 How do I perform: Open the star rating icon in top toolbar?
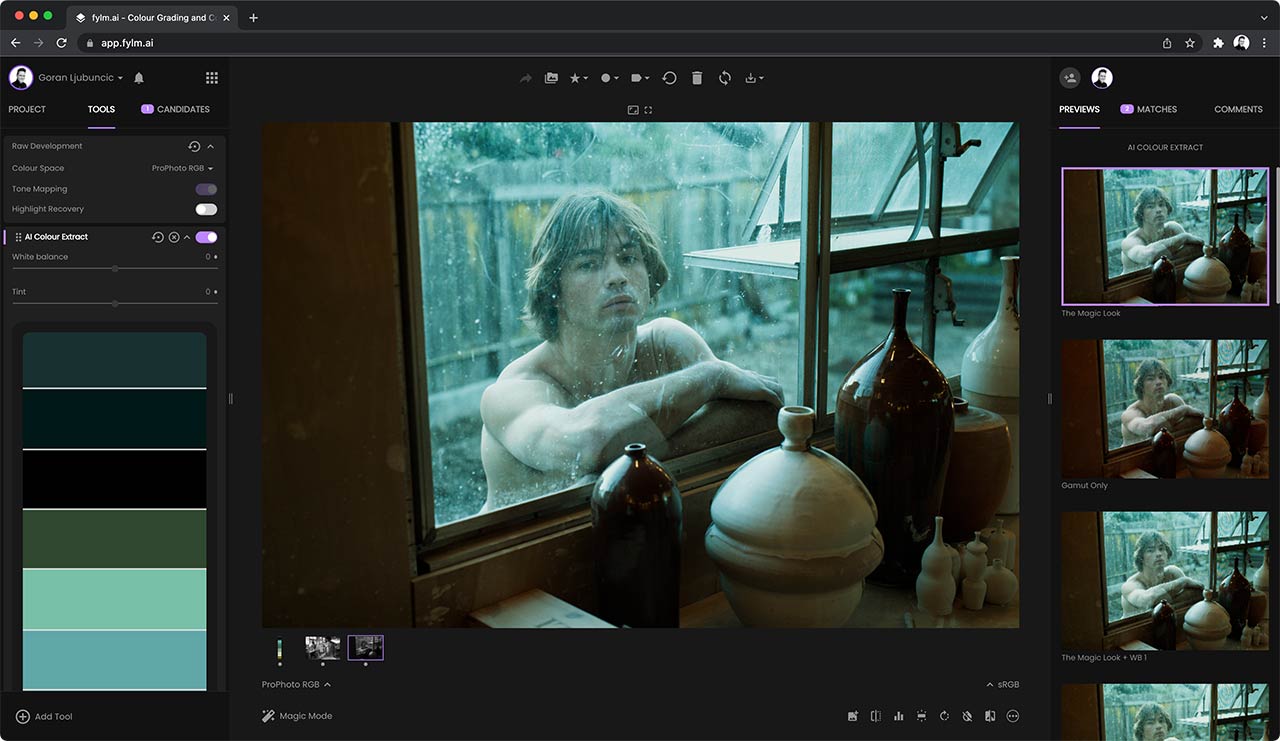tap(577, 77)
